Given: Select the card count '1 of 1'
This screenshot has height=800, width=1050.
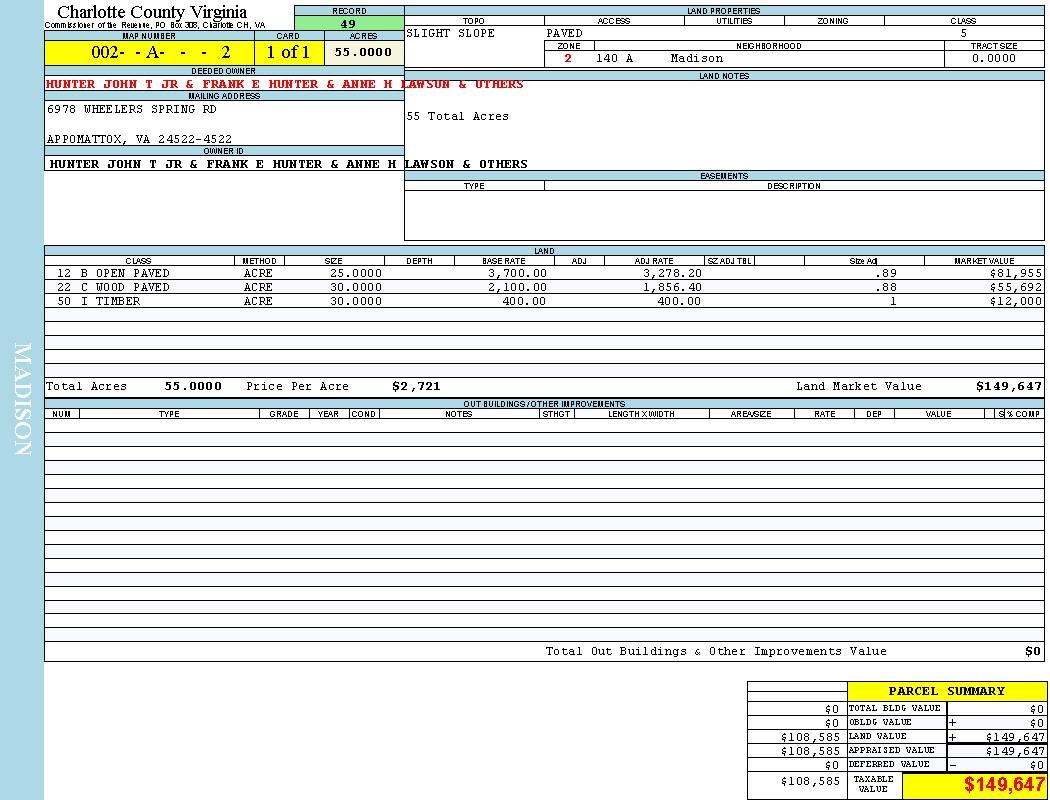Looking at the screenshot, I should [288, 53].
